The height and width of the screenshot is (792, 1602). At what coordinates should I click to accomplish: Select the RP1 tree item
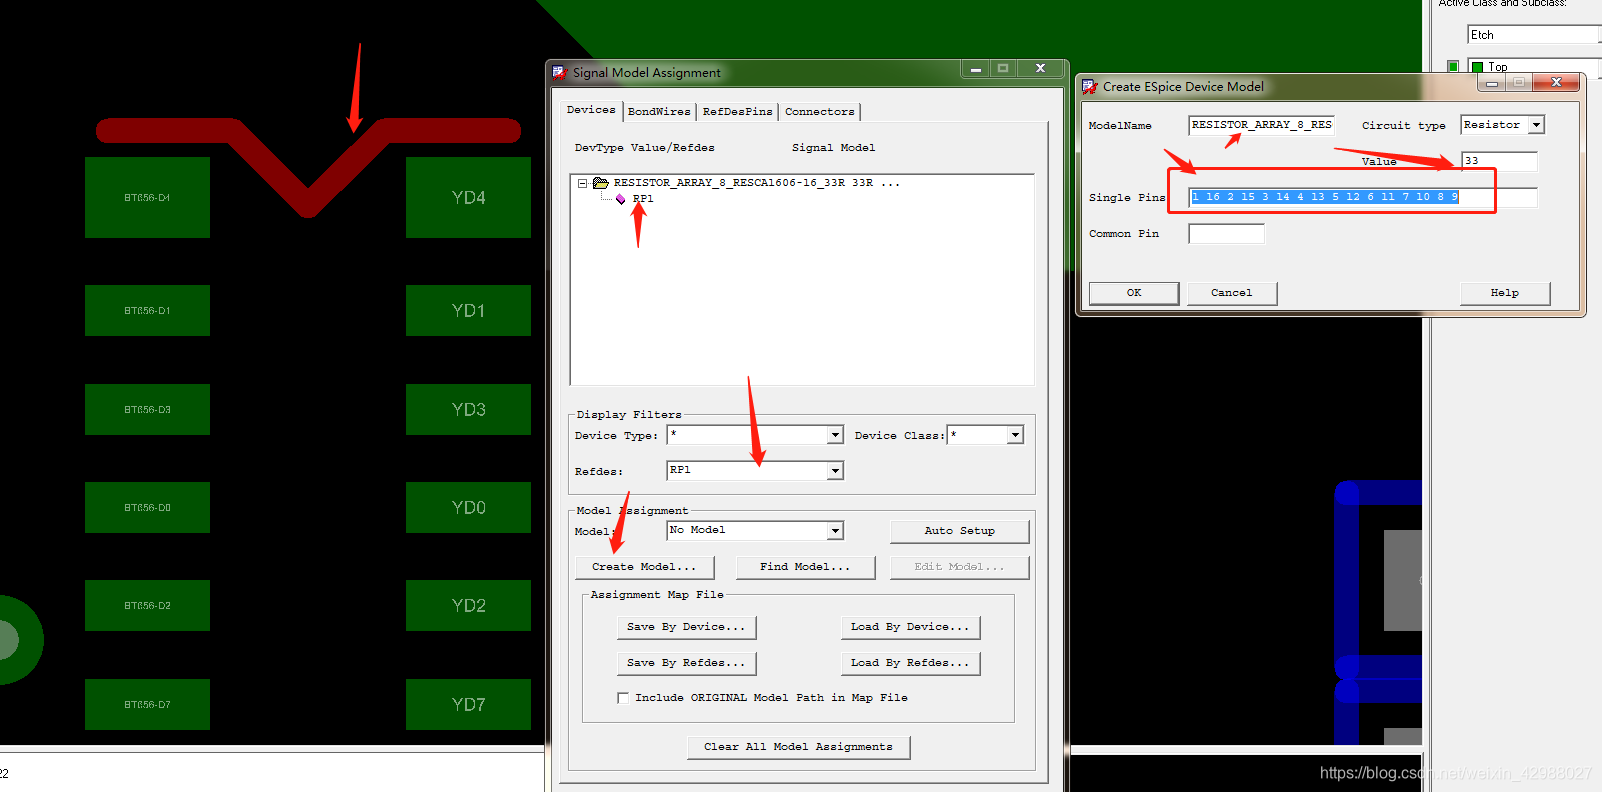tap(643, 199)
